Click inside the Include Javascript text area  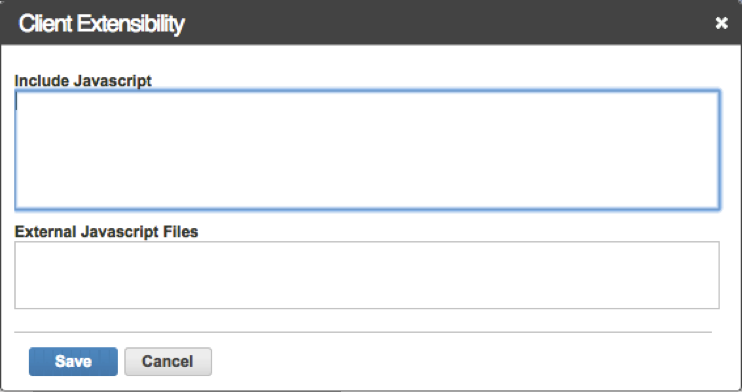pos(367,150)
